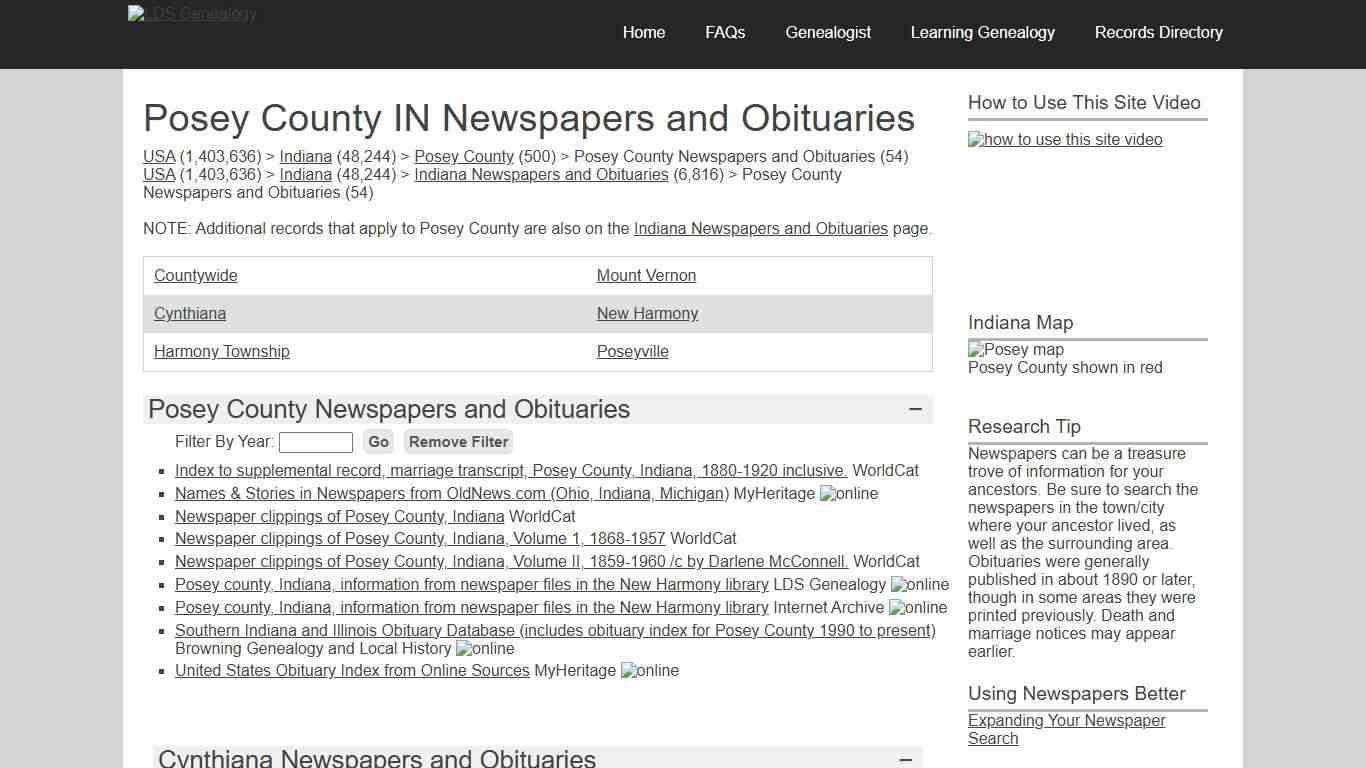This screenshot has height=768, width=1366.
Task: Click the online icon next to Internet Archive entry
Action: pyautogui.click(x=916, y=607)
